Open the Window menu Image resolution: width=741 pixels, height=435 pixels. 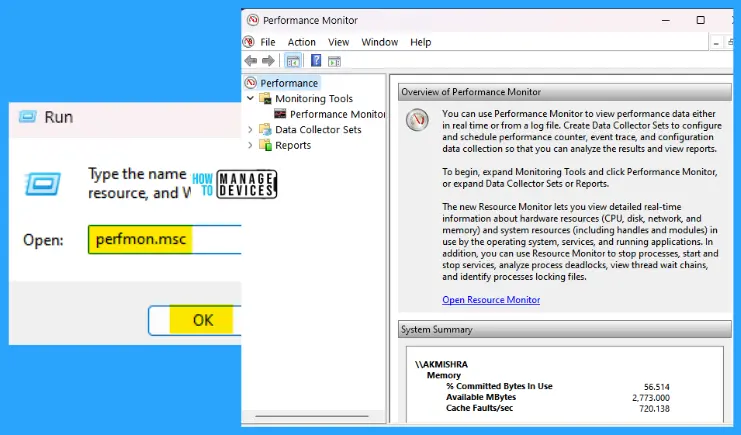click(379, 42)
